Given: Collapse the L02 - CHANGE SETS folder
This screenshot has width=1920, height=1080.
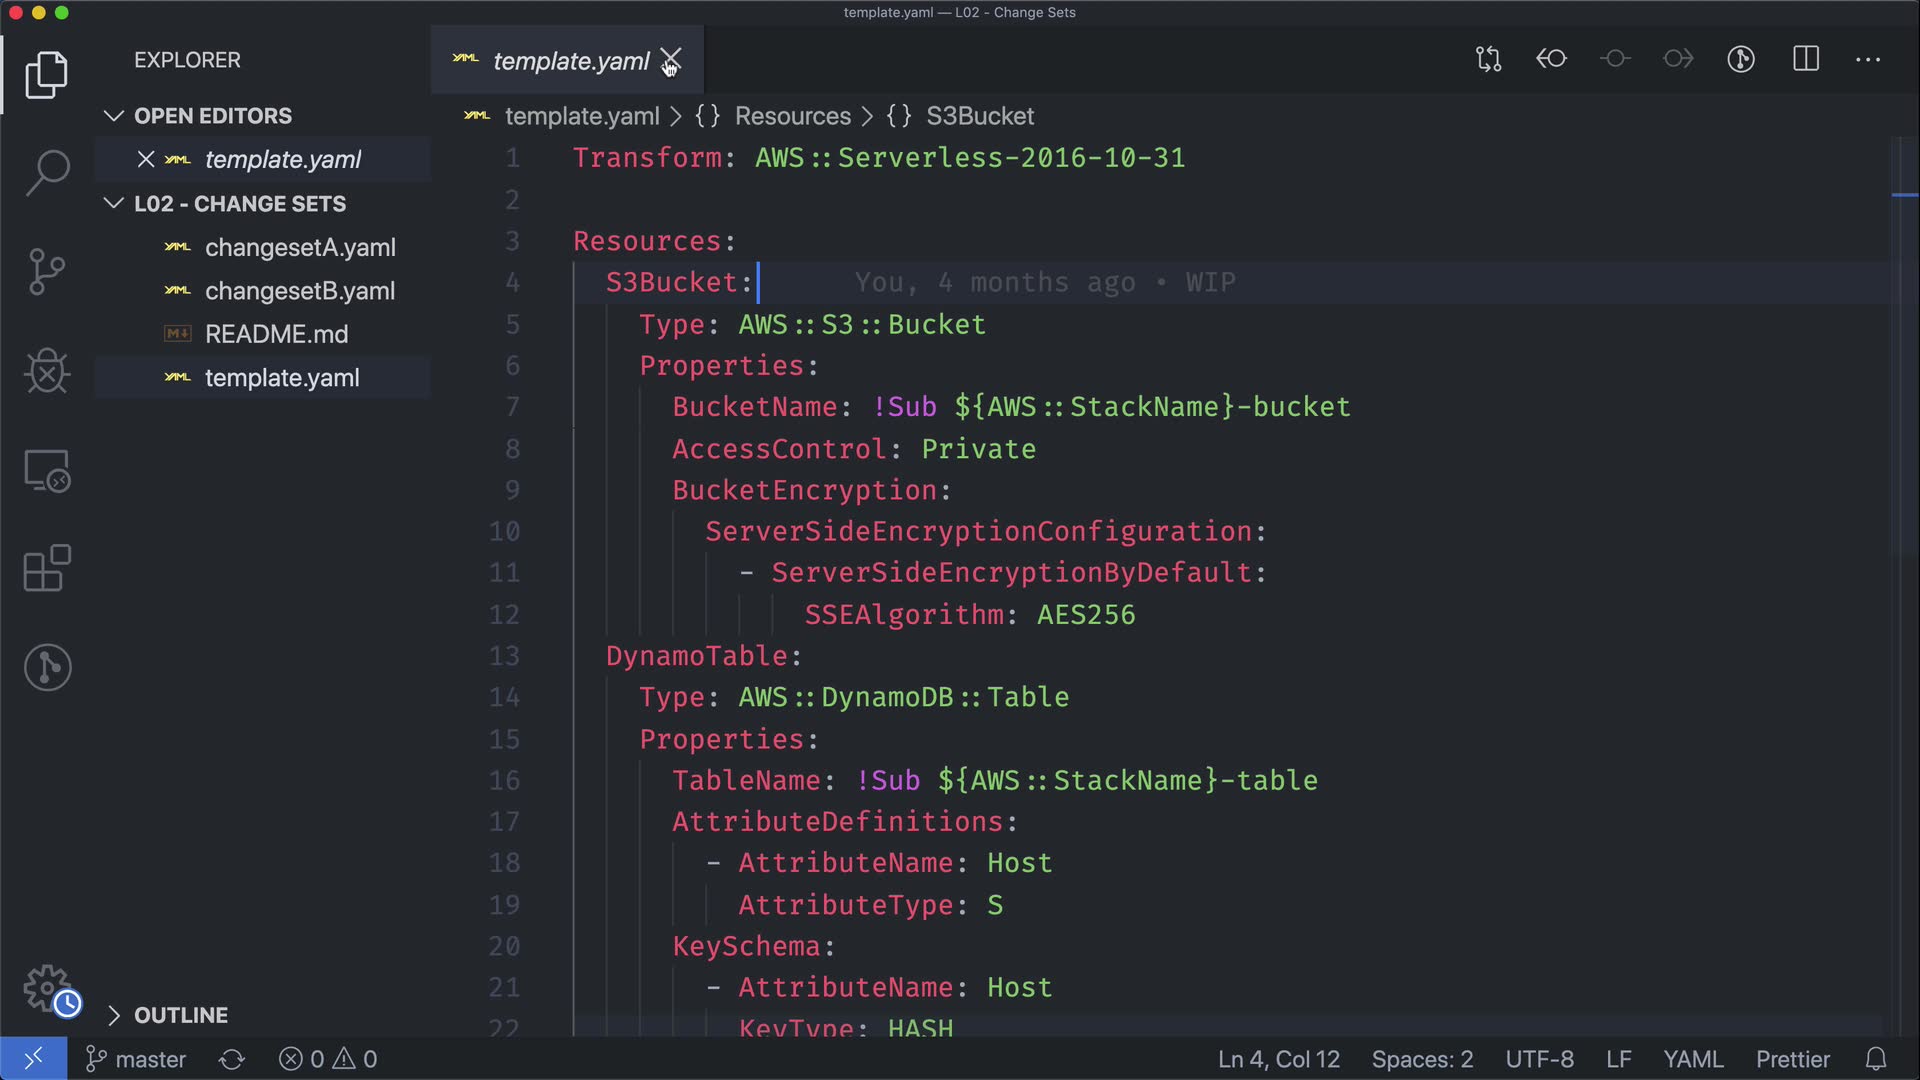Looking at the screenshot, I should coord(114,204).
